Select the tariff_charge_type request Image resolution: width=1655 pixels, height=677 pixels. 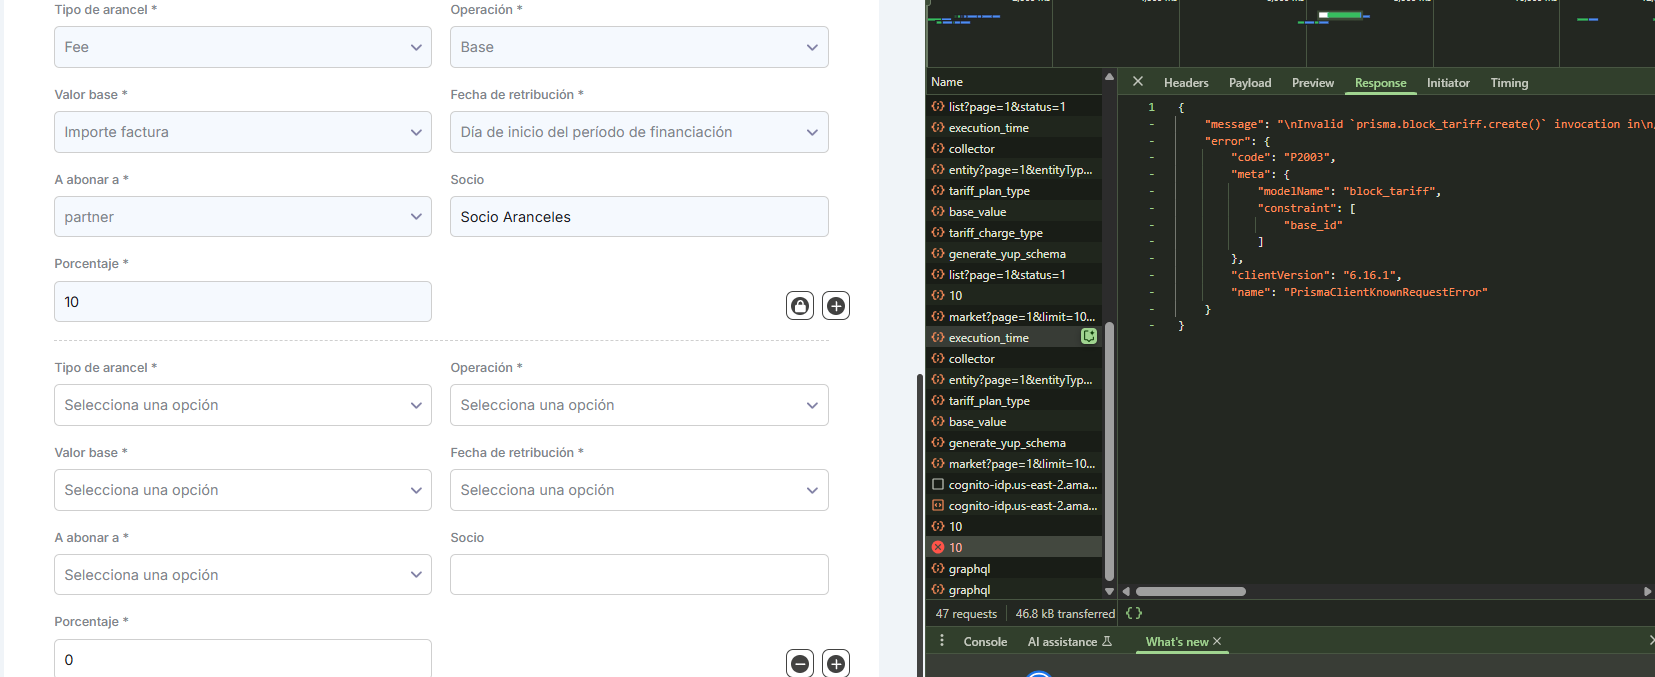pyautogui.click(x=995, y=233)
